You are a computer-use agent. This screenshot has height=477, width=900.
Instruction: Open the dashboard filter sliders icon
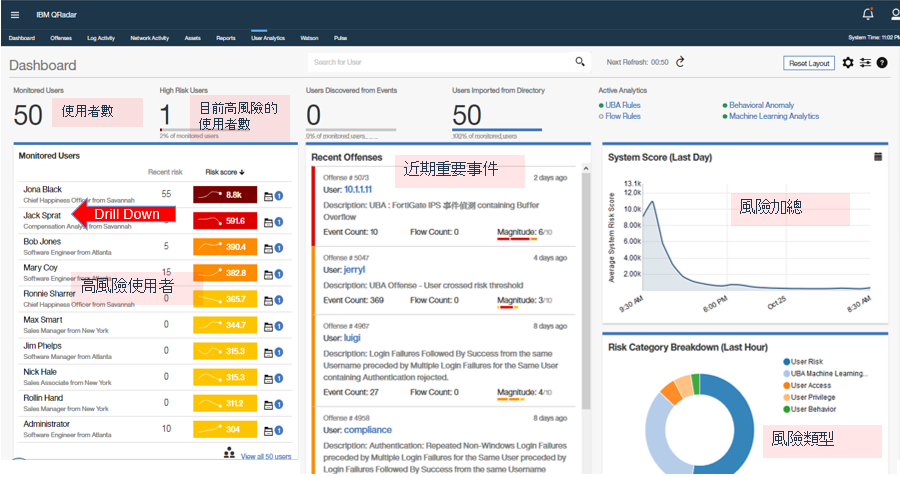tap(865, 63)
